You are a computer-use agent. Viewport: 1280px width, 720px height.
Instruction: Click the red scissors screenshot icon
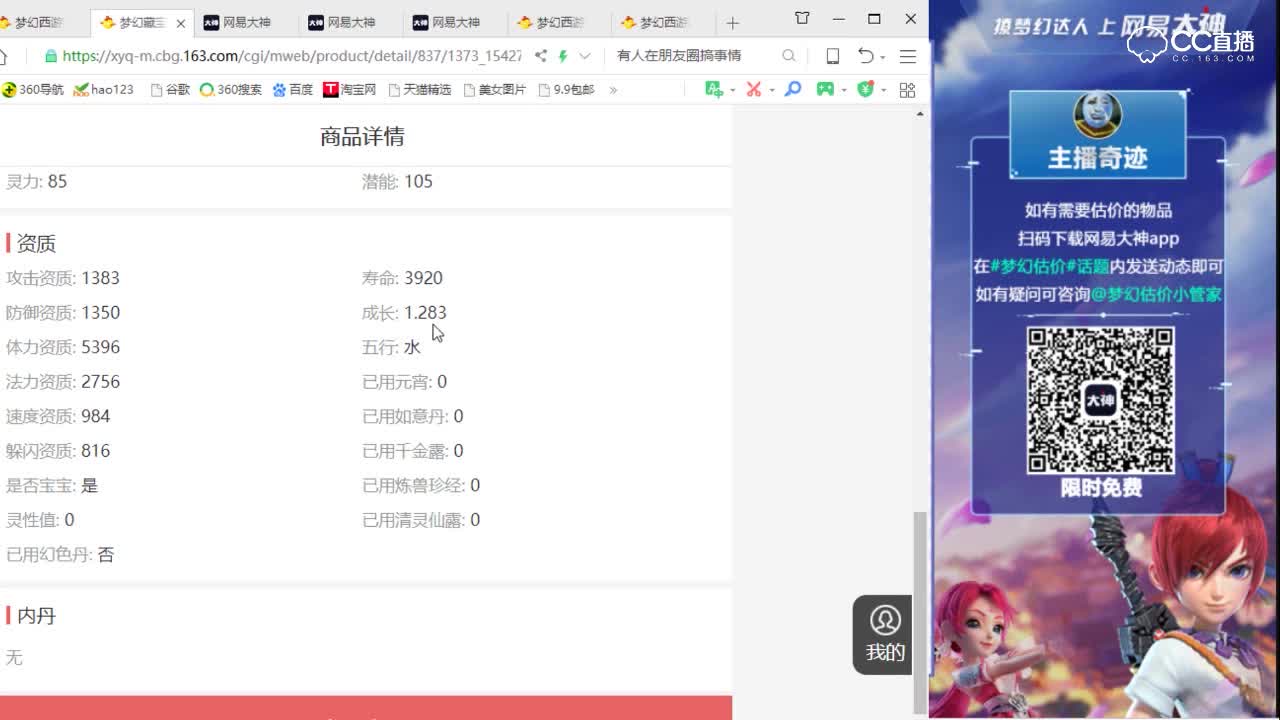753,90
